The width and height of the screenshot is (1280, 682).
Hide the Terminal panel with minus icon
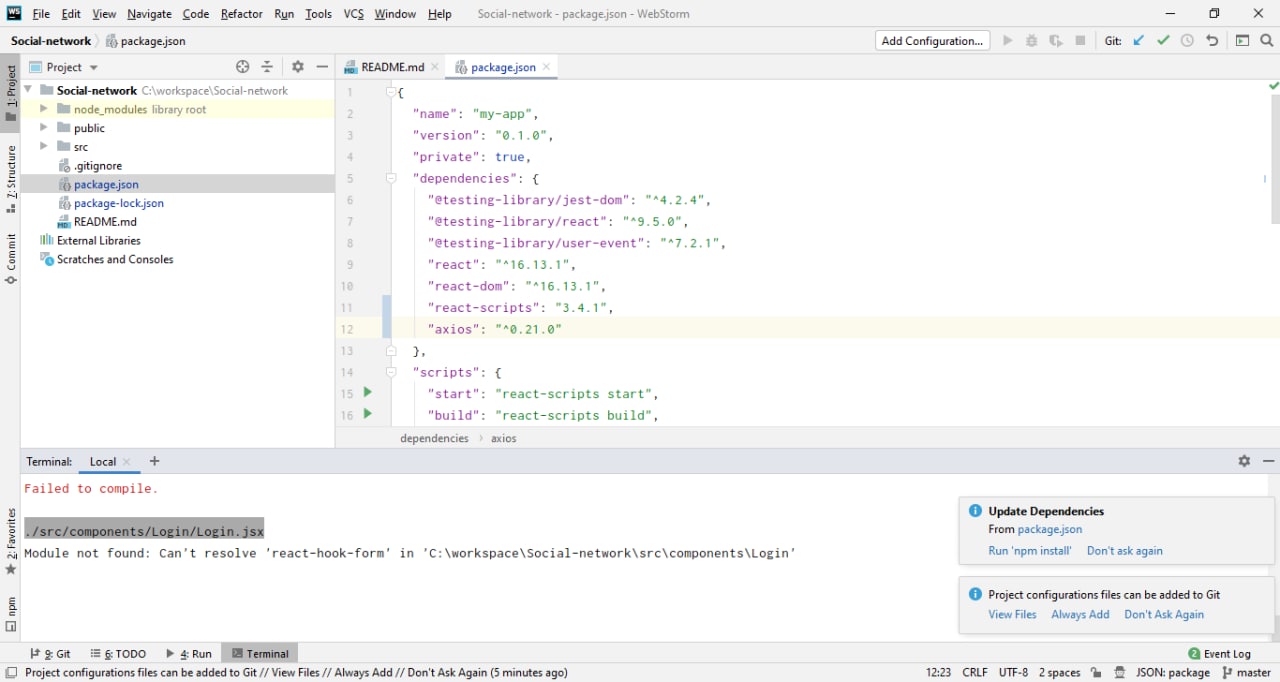1269,461
